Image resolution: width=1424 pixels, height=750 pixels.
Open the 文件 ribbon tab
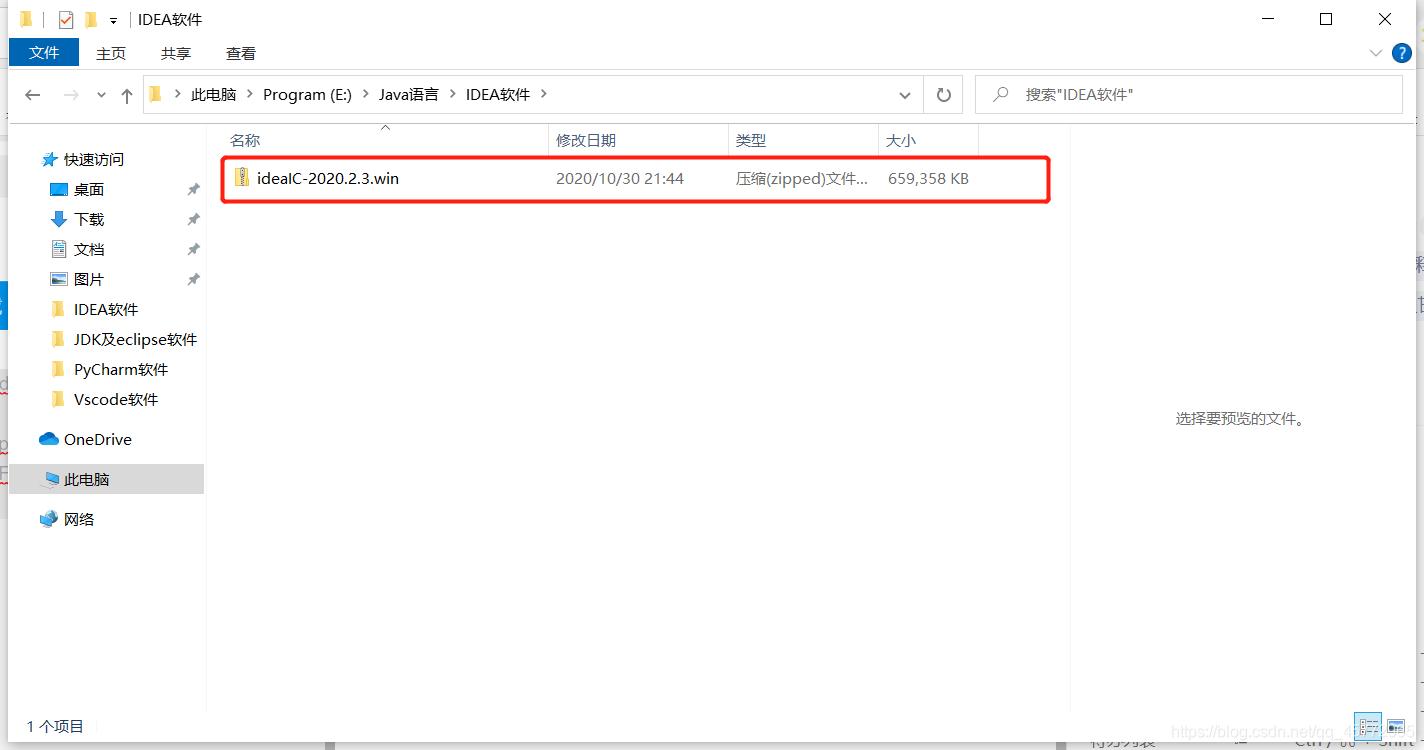pos(44,53)
